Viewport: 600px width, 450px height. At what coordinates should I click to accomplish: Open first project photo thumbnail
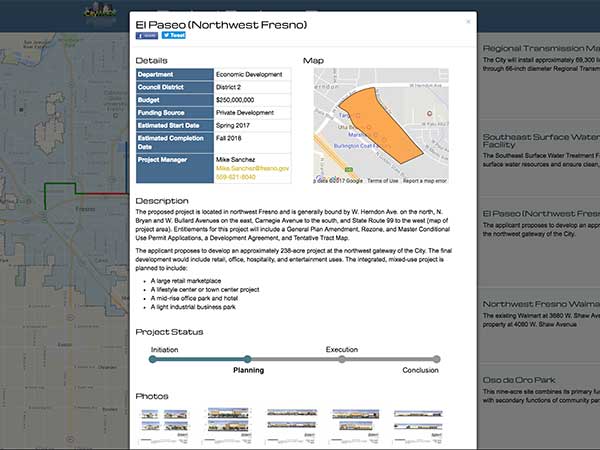point(164,426)
